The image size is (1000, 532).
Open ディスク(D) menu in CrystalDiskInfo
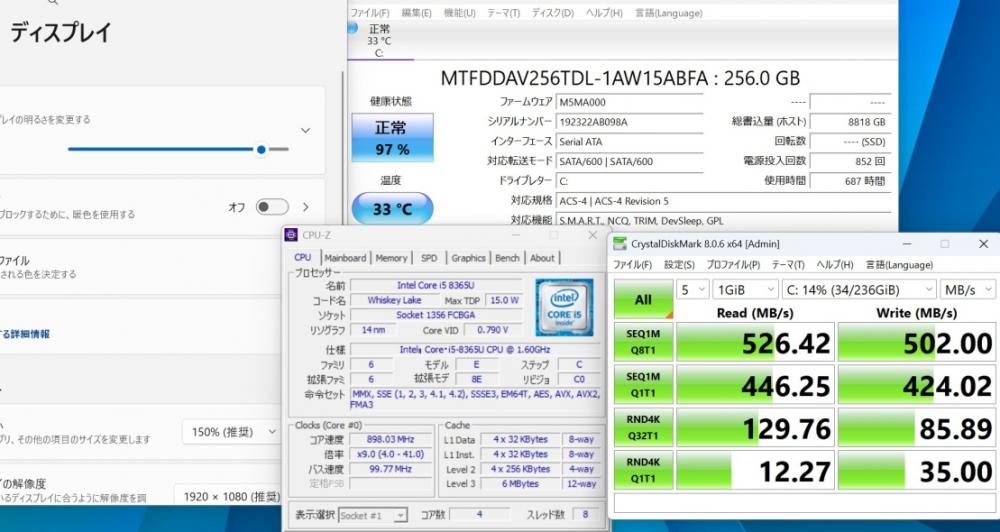[553, 13]
